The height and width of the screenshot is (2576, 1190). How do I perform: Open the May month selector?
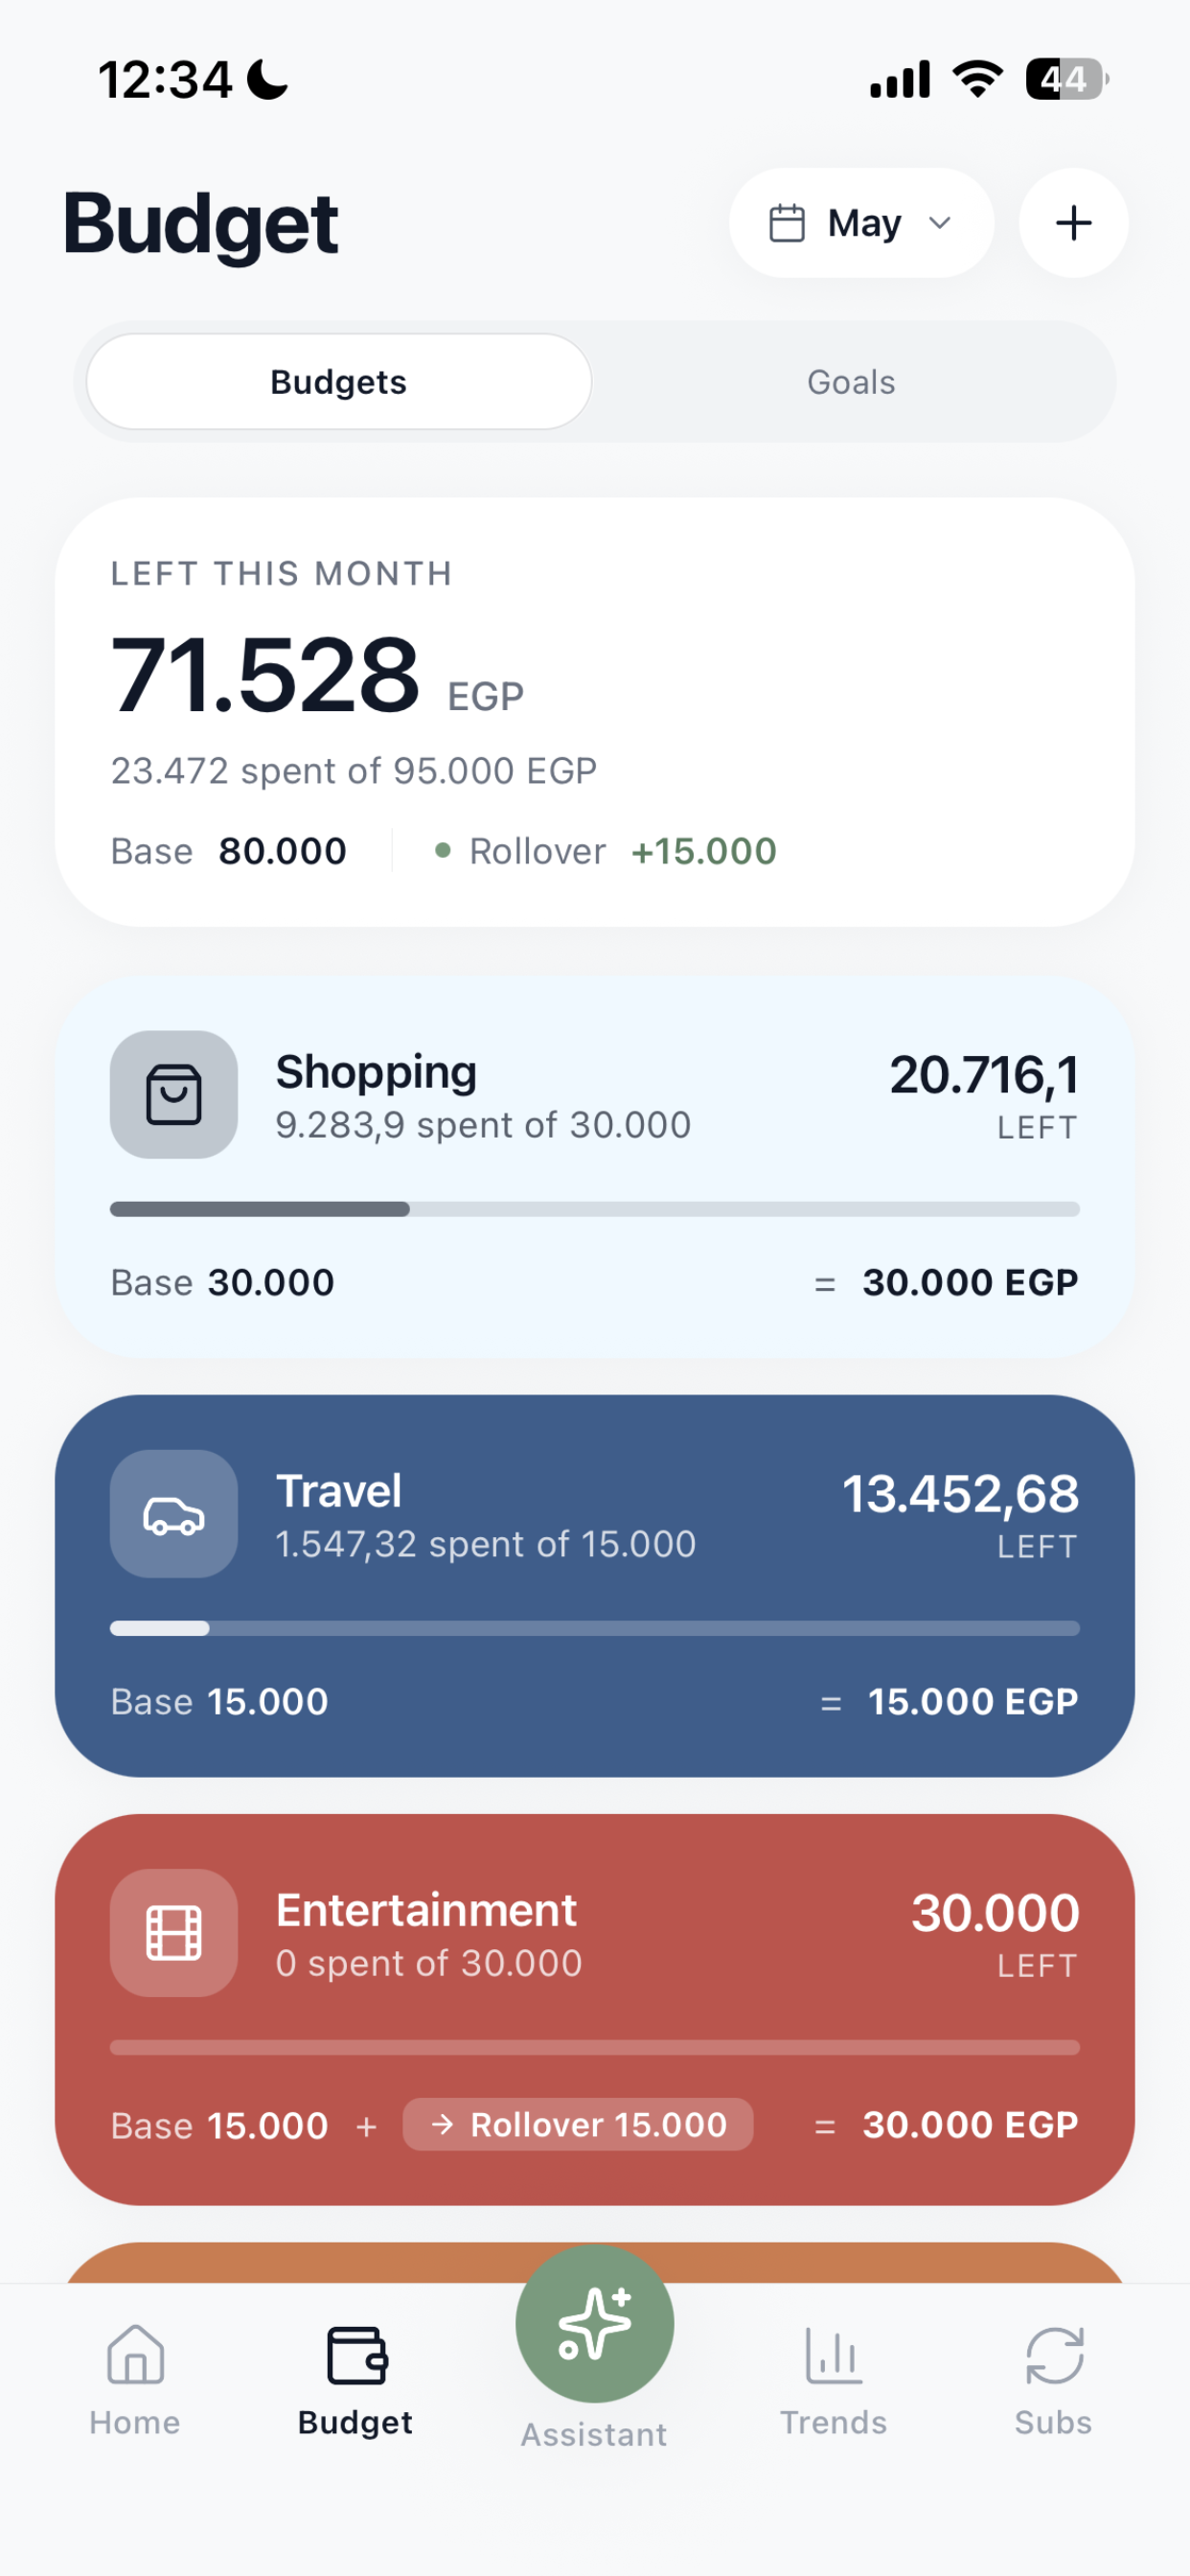pos(862,223)
